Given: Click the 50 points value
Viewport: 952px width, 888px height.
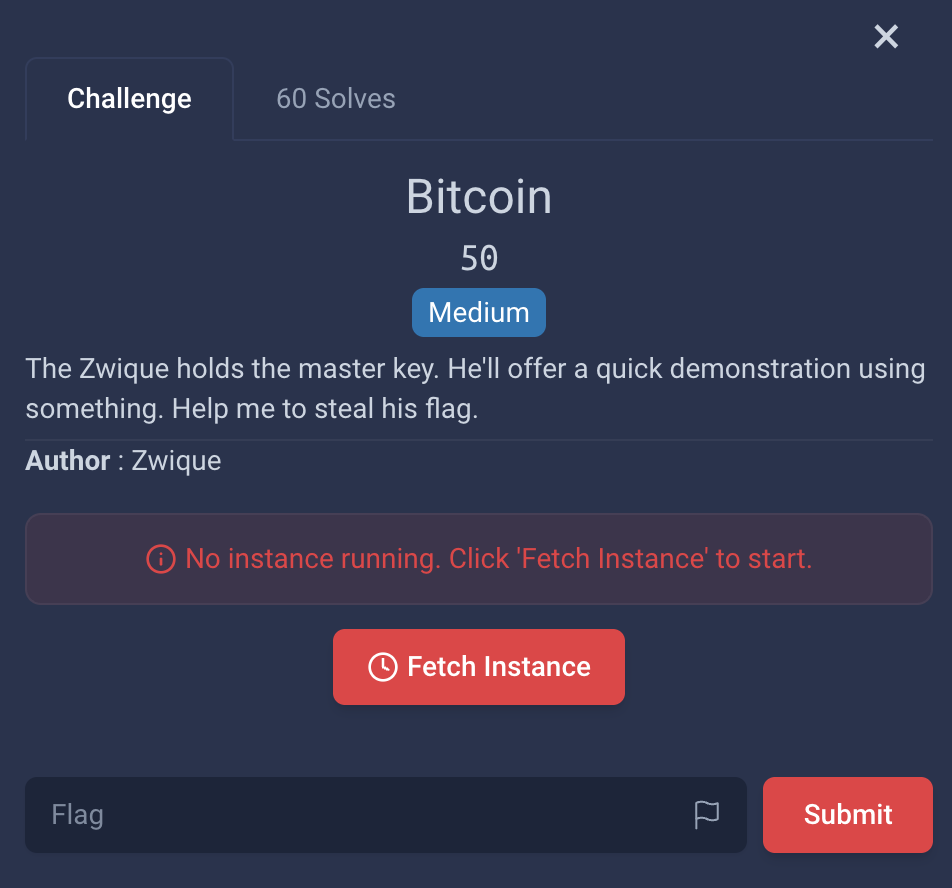Looking at the screenshot, I should 479,259.
